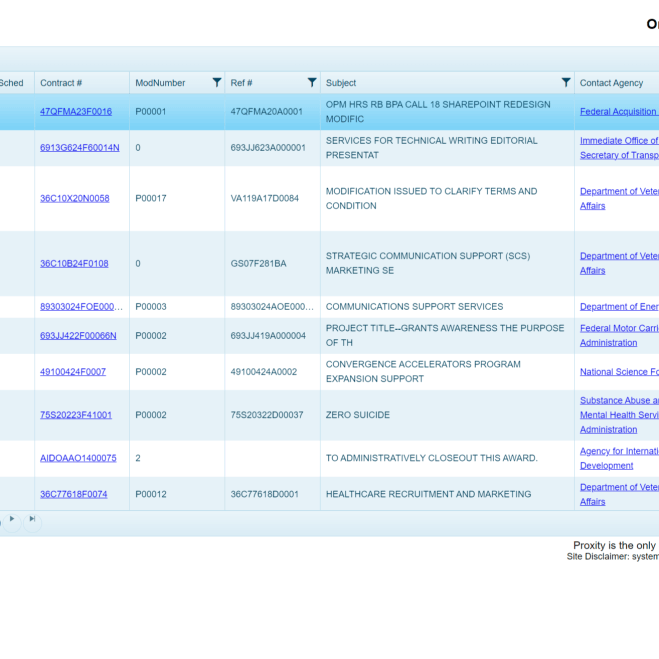Viewport: 659px width, 659px height.
Task: Open Department of Veterans Affairs link for 36C10X20N0058
Action: pos(619,198)
